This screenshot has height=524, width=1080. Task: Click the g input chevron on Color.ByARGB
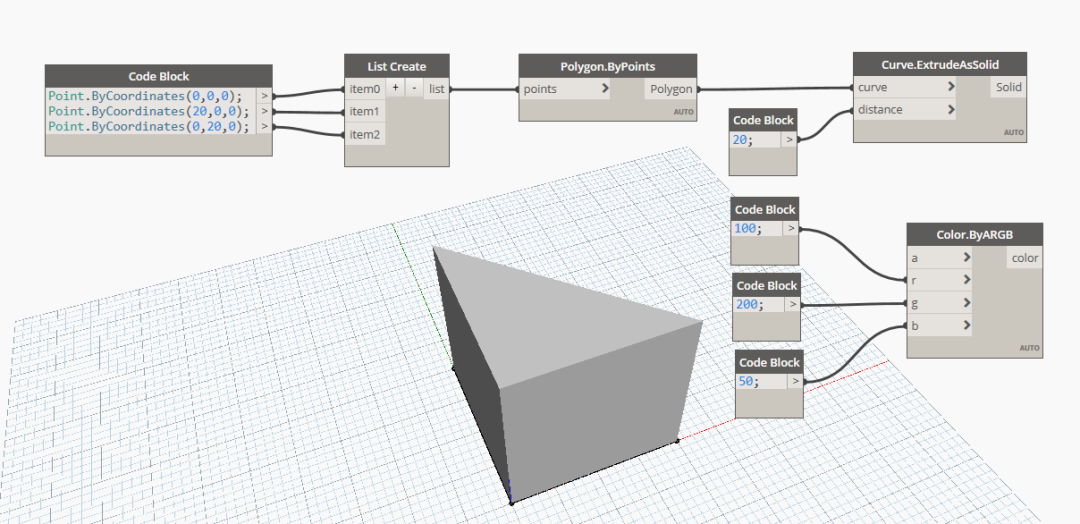coord(967,303)
